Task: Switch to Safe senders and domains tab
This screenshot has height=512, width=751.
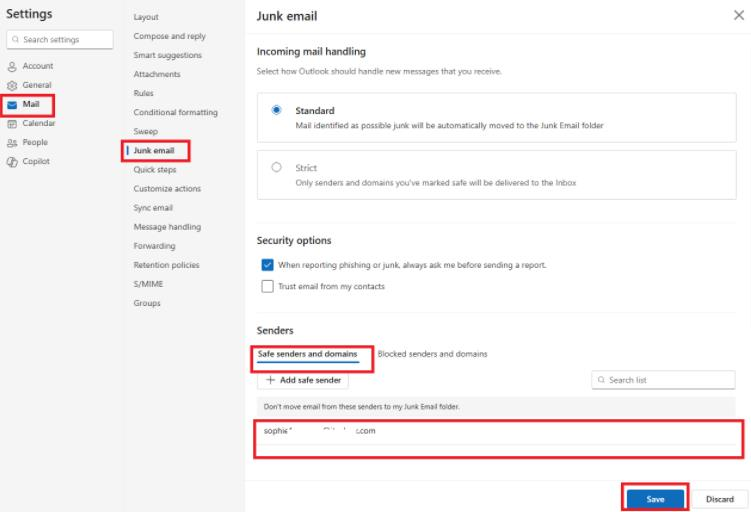Action: tap(307, 354)
